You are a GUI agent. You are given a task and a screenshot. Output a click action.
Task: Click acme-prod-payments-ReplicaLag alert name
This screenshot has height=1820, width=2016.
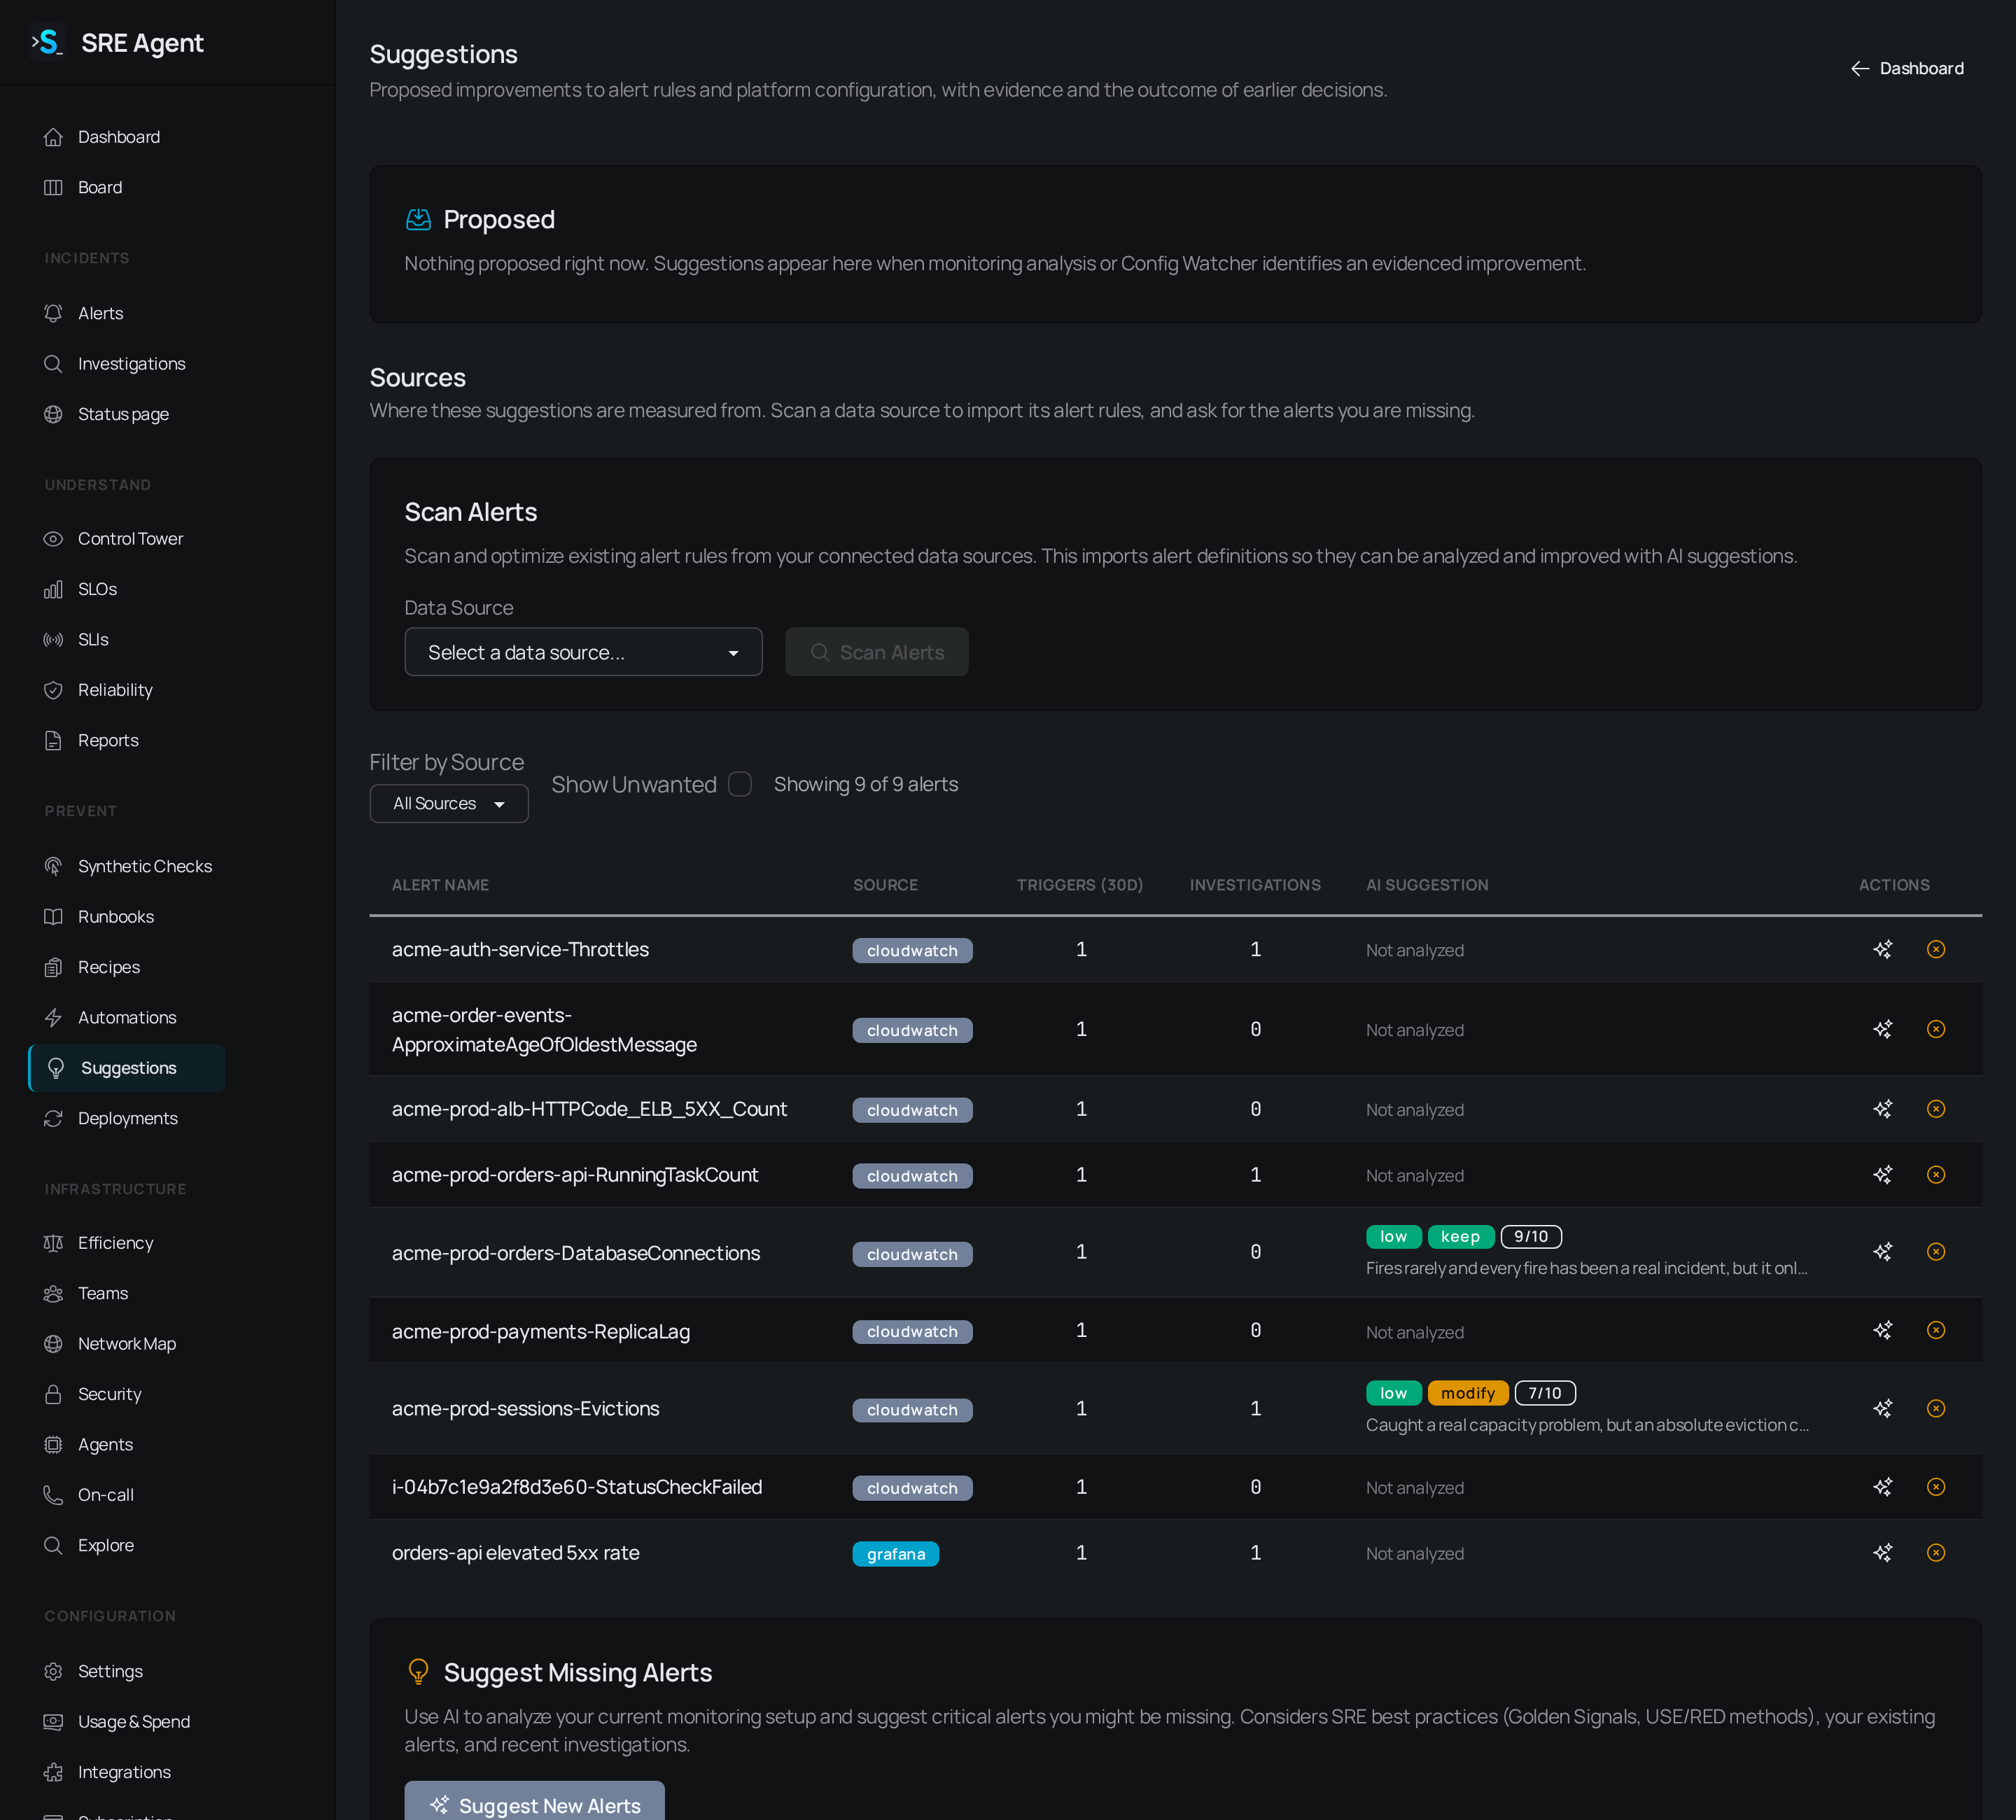pyautogui.click(x=541, y=1332)
